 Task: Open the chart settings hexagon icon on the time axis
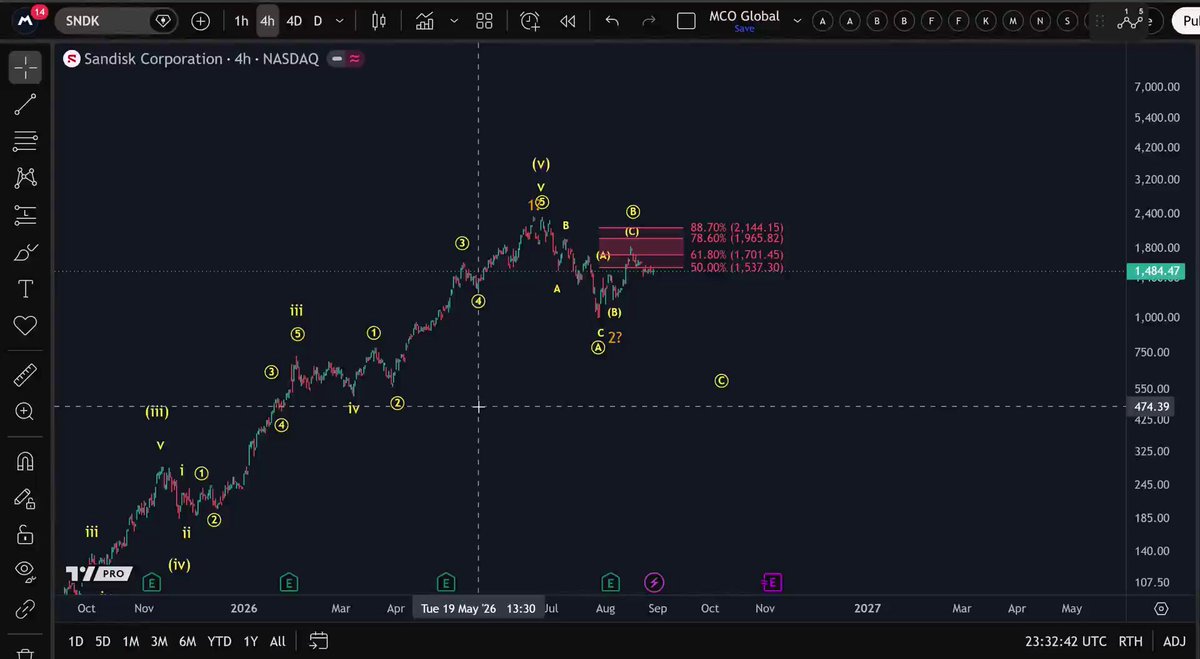point(1161,608)
